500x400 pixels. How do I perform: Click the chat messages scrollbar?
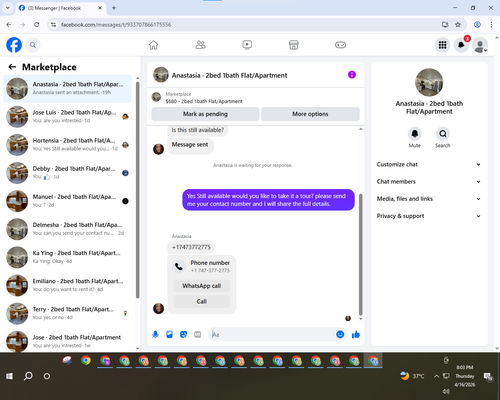(x=360, y=254)
